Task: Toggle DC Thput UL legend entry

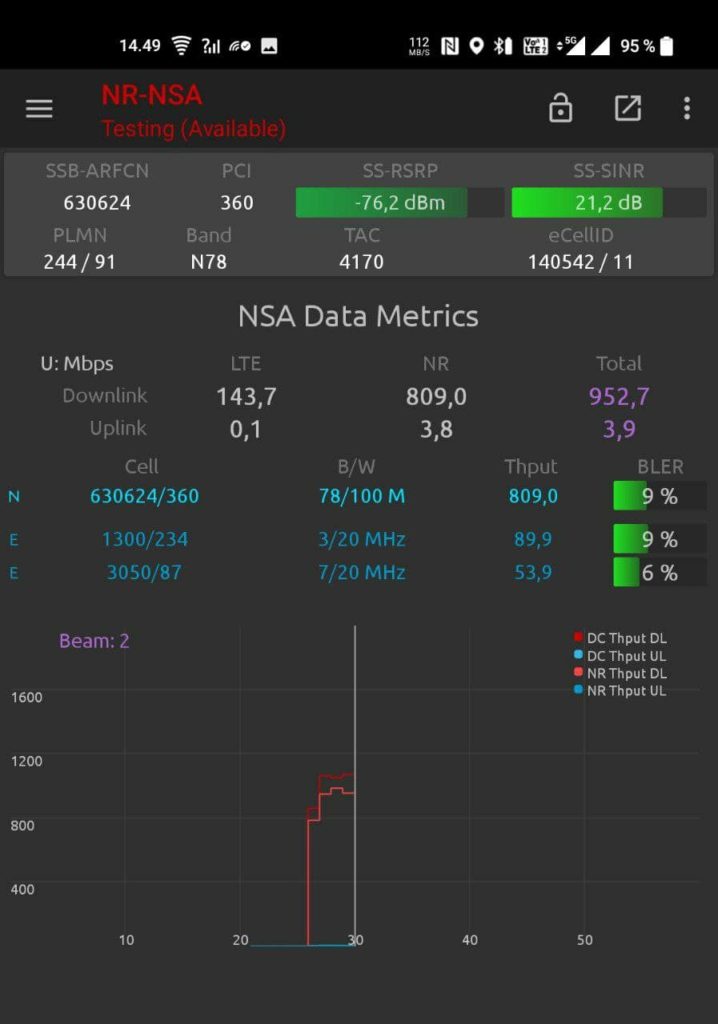Action: click(620, 656)
